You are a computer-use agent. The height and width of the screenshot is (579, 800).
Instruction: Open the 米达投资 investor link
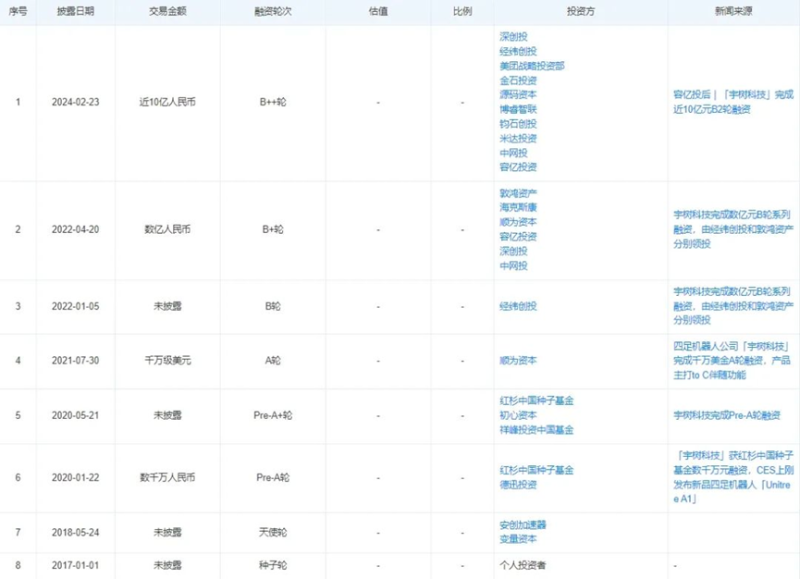pos(518,138)
